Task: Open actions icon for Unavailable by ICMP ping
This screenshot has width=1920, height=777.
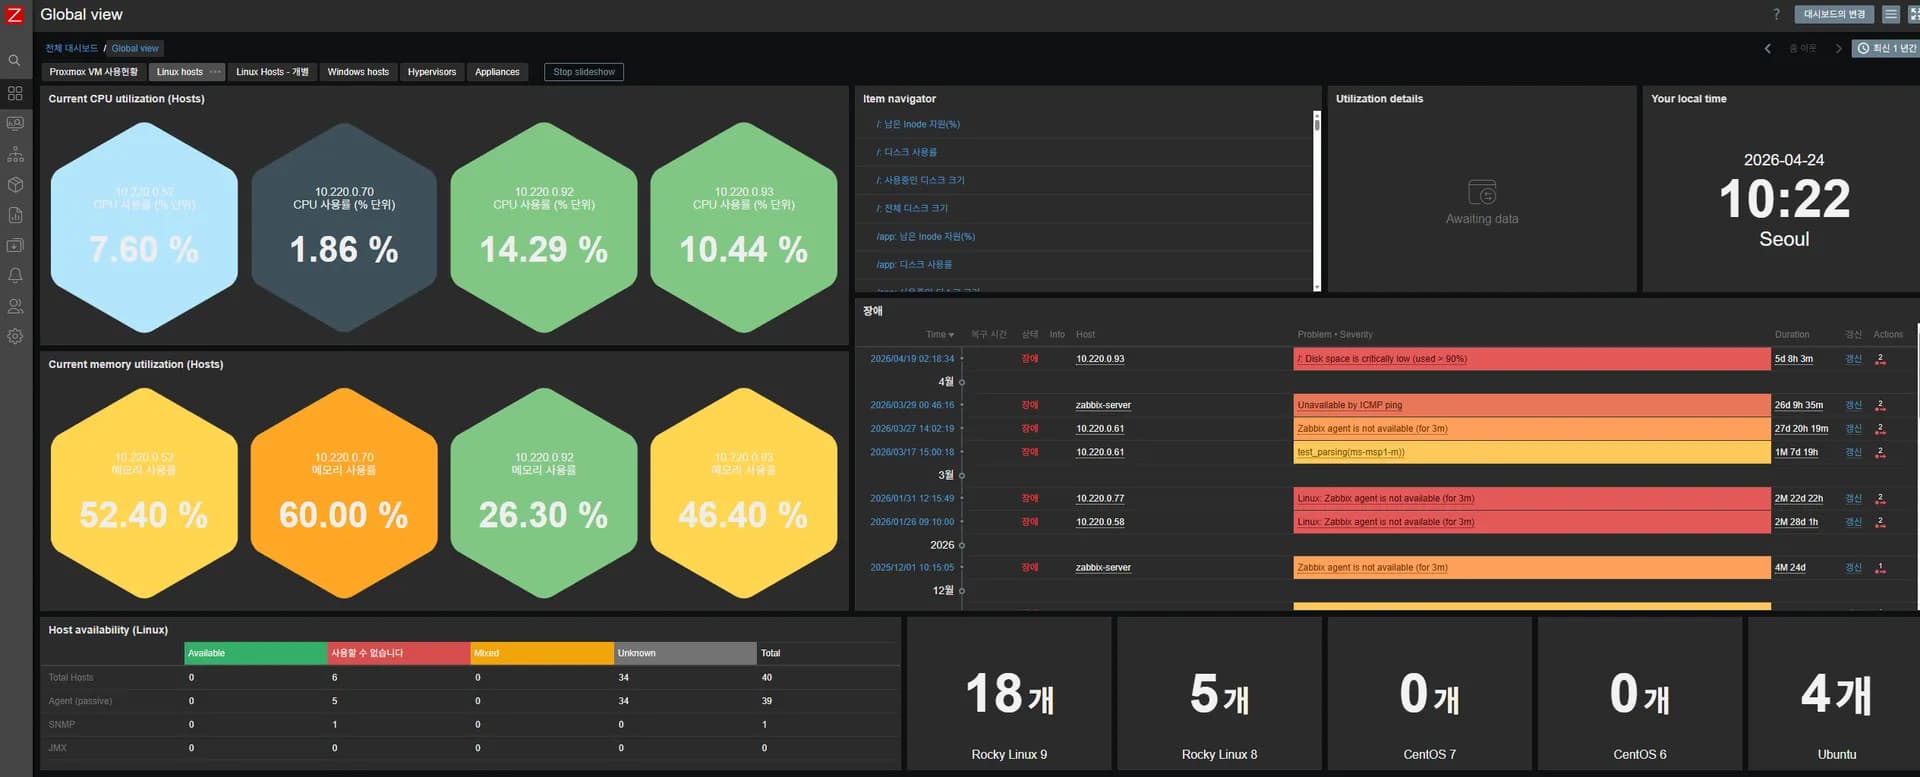Action: coord(1880,405)
